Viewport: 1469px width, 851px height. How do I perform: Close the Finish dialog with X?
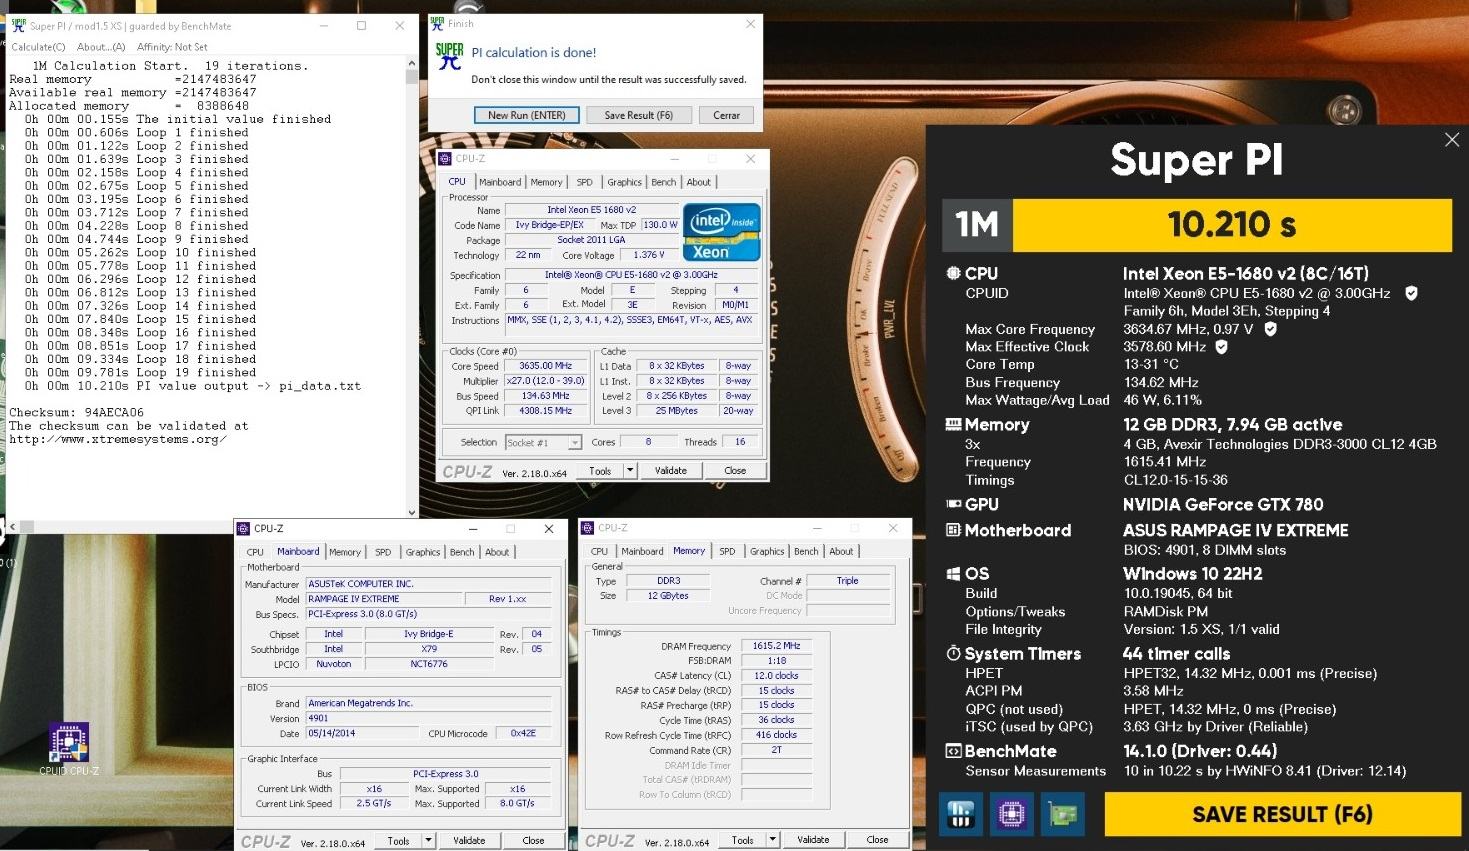(x=750, y=24)
